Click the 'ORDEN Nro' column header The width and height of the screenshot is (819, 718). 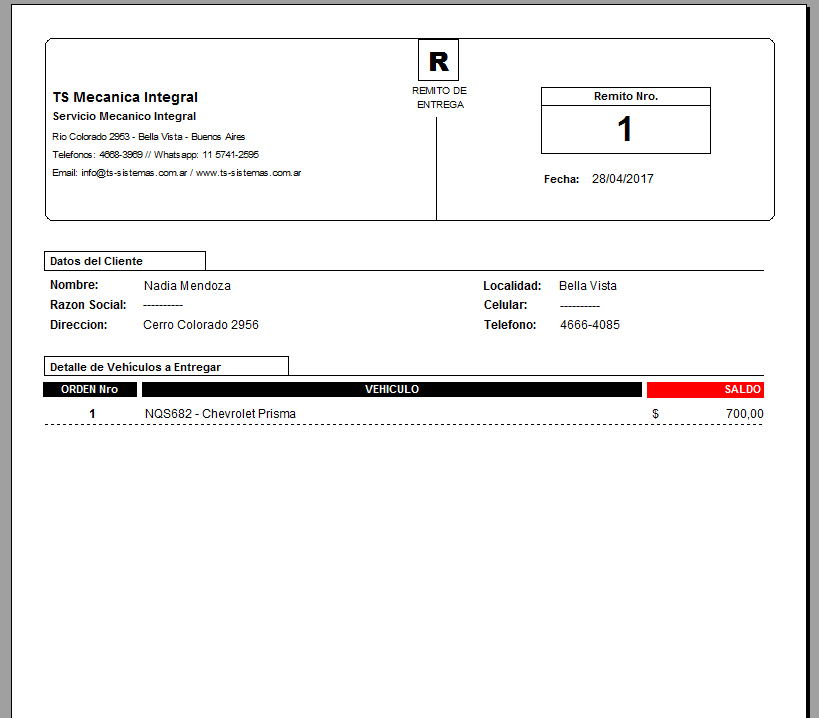pyautogui.click(x=90, y=390)
